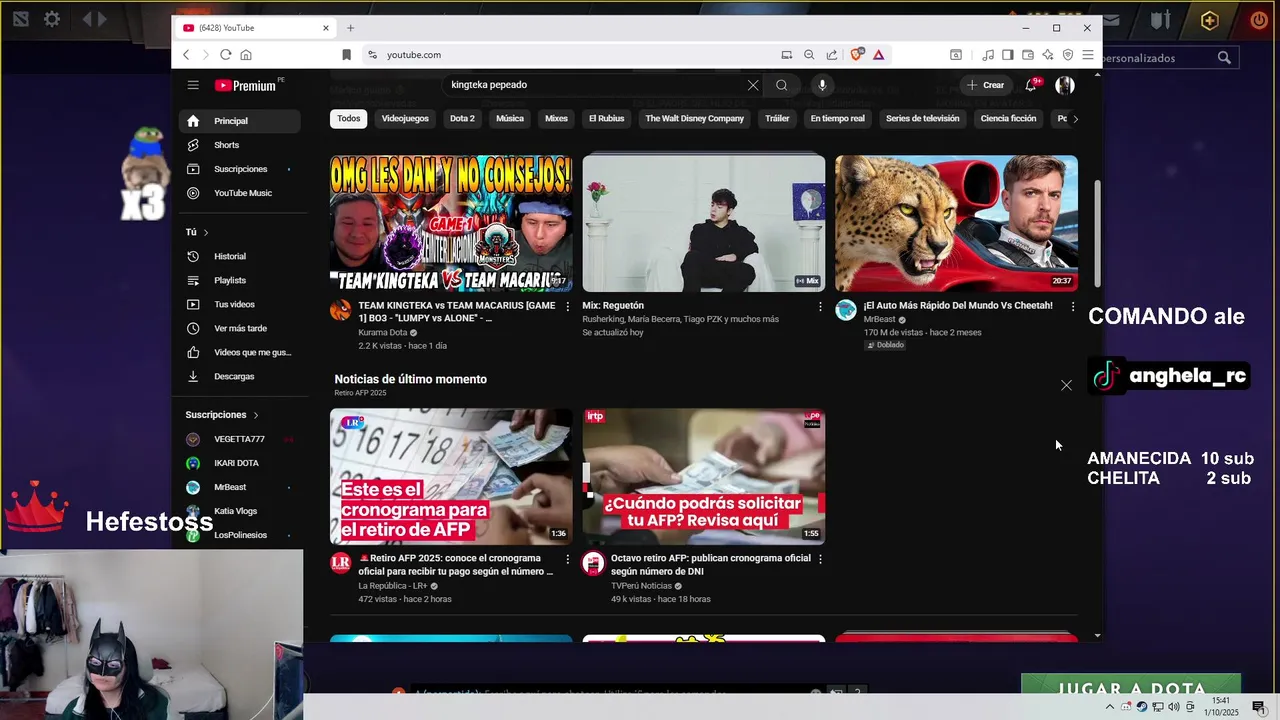Open Descargas in the sidebar

point(239,377)
